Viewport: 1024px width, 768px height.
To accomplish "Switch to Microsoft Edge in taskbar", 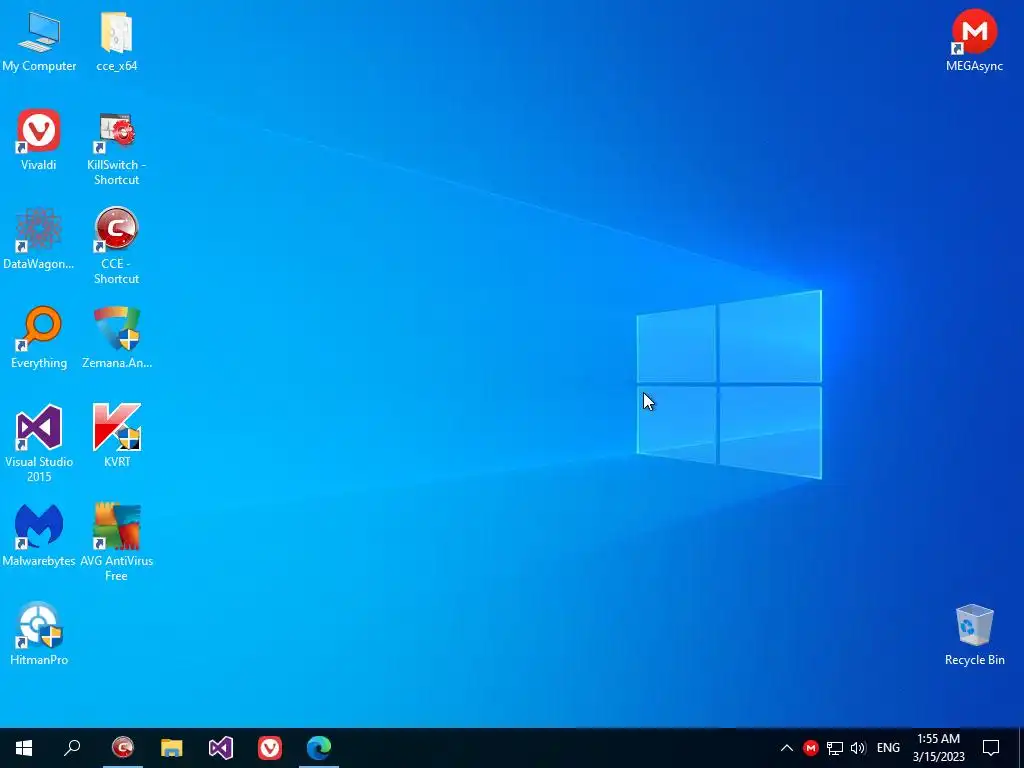I will pyautogui.click(x=319, y=748).
